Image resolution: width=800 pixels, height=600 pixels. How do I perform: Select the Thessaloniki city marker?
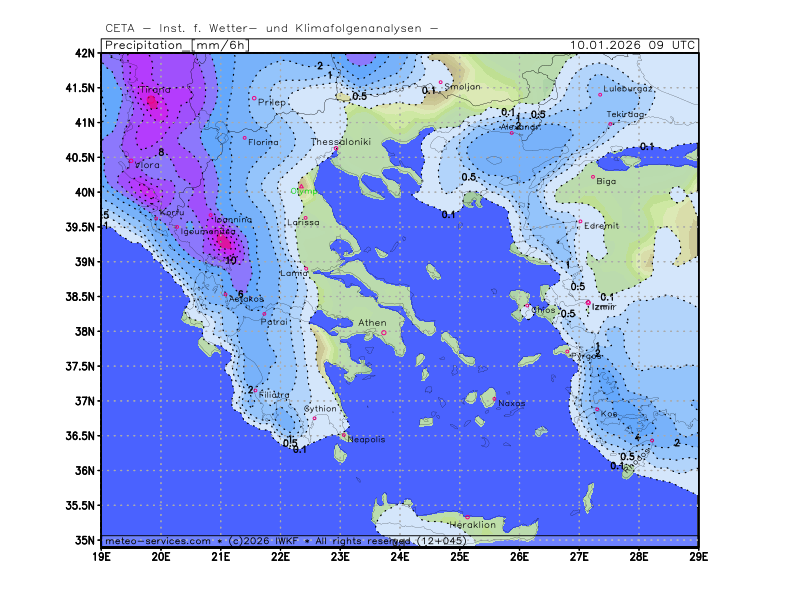[x=336, y=149]
